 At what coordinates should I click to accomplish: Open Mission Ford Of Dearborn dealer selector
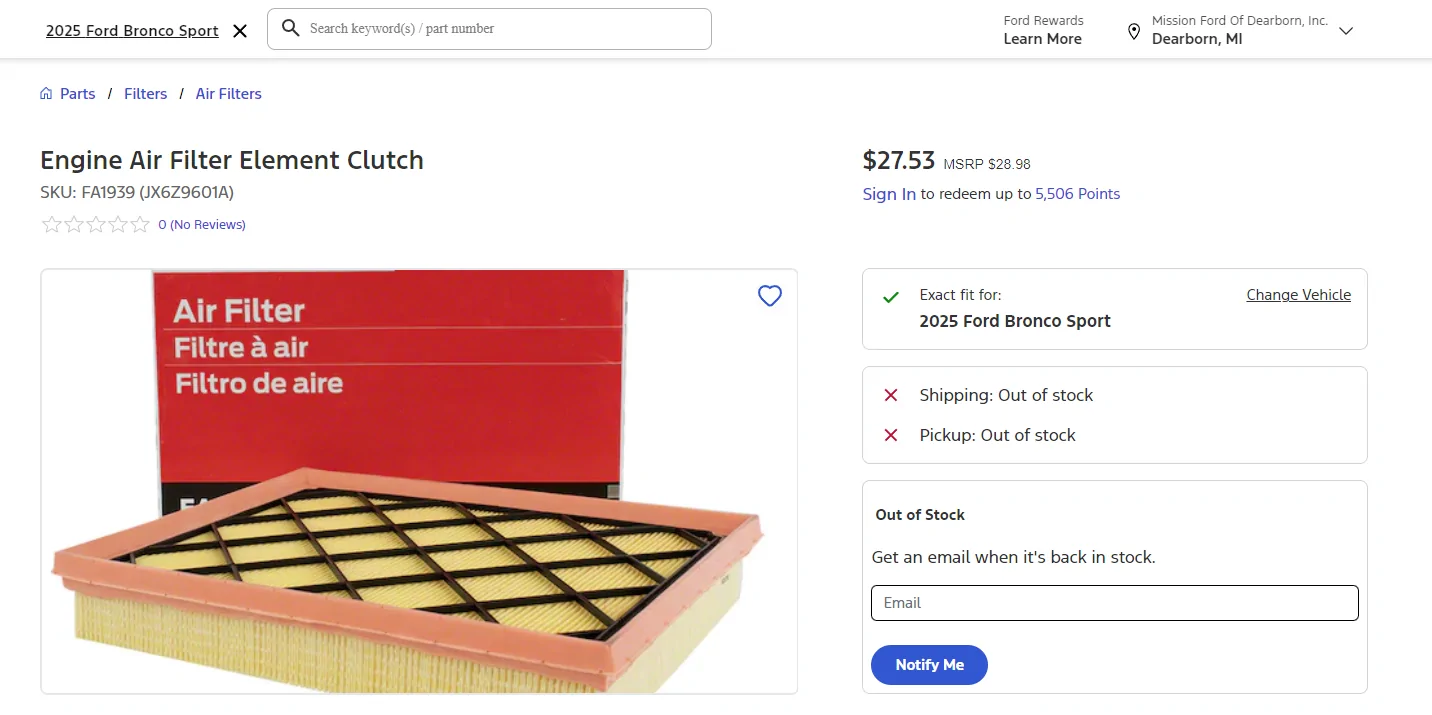pos(1239,30)
